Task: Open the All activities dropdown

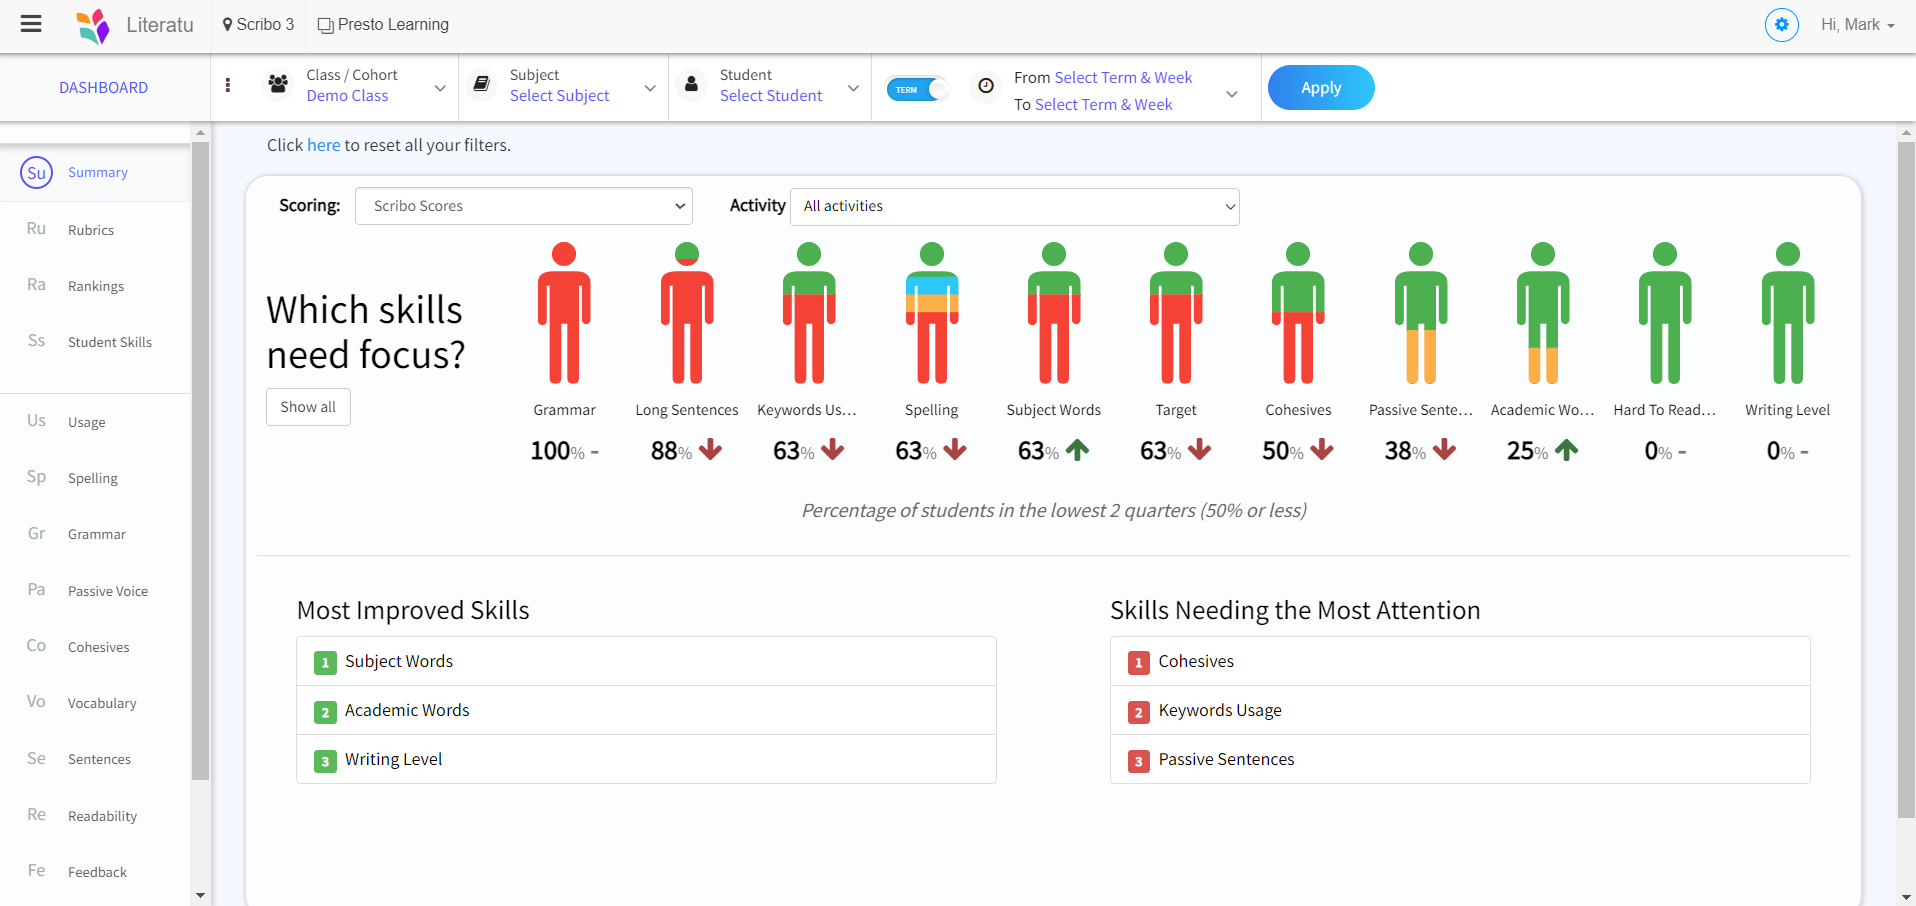Action: pos(1014,206)
